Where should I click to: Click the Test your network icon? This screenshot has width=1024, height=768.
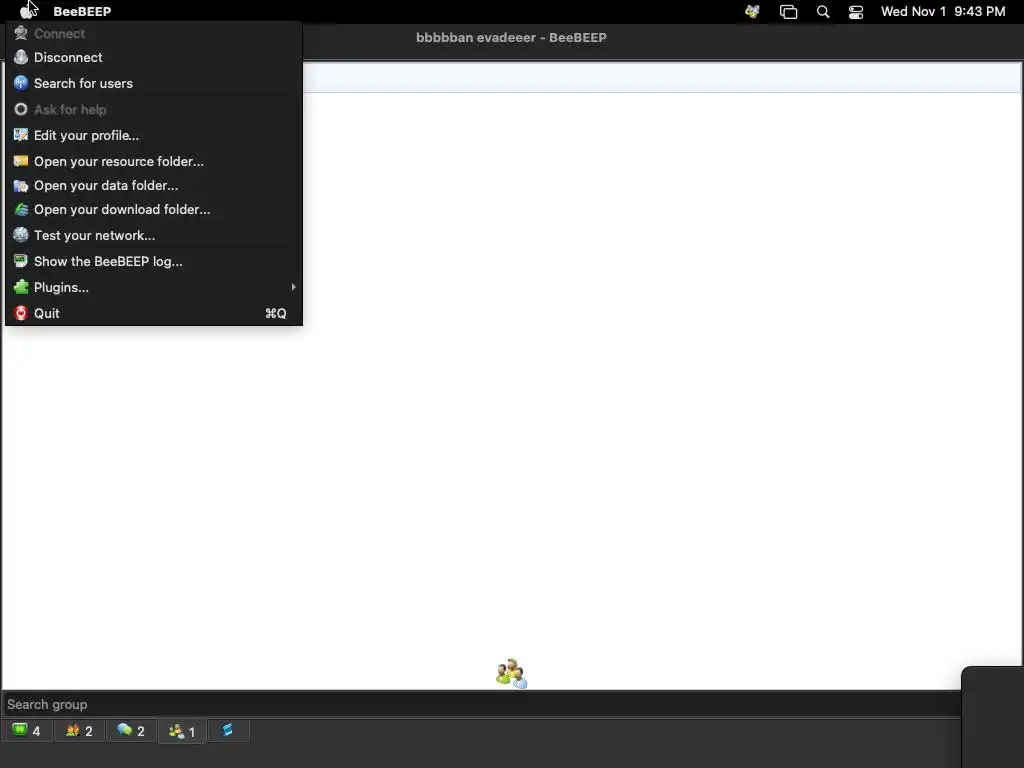(21, 234)
